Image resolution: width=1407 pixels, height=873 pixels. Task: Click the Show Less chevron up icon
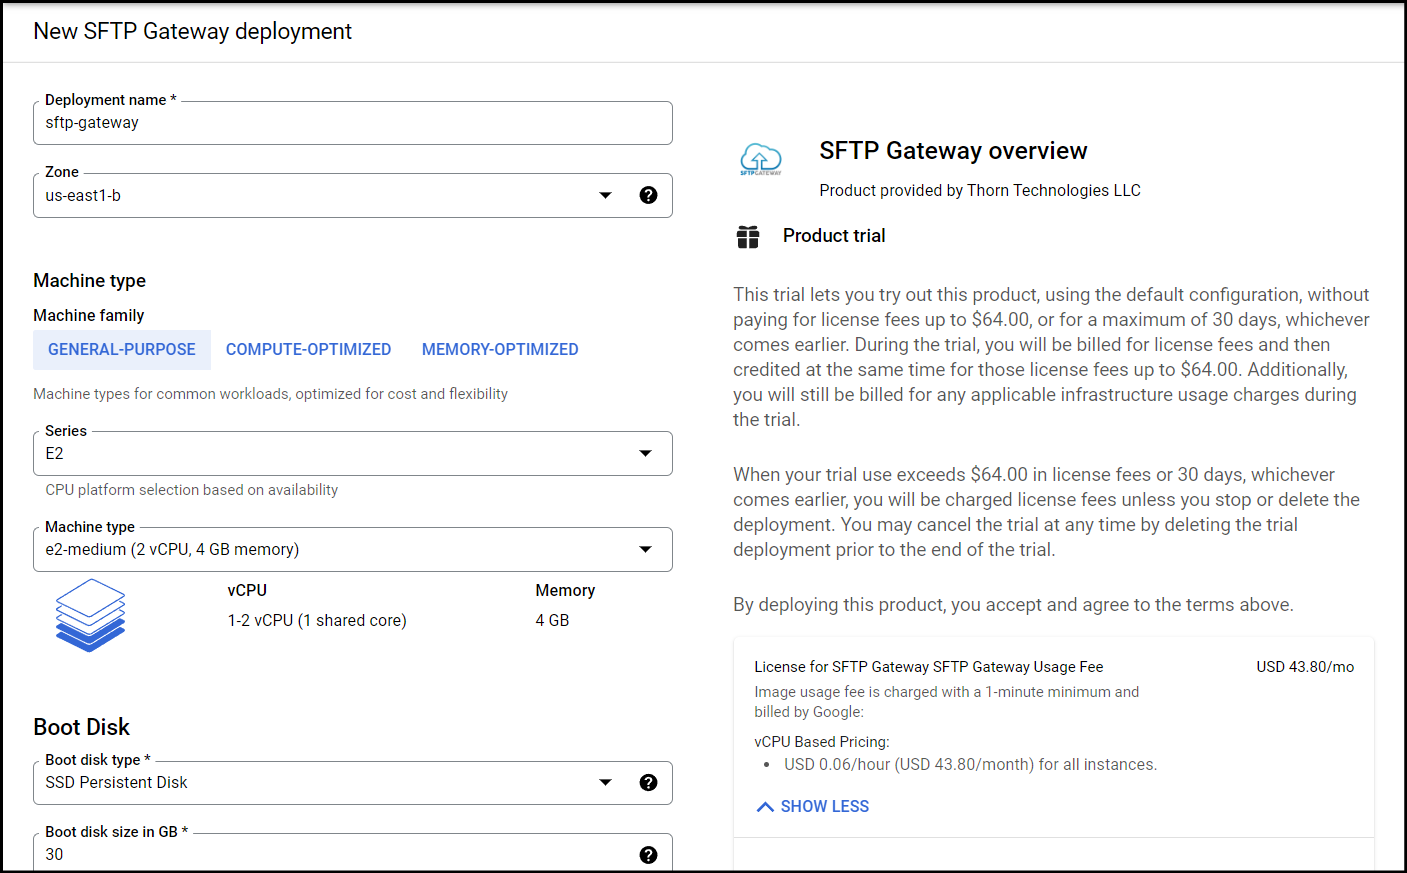tap(765, 806)
